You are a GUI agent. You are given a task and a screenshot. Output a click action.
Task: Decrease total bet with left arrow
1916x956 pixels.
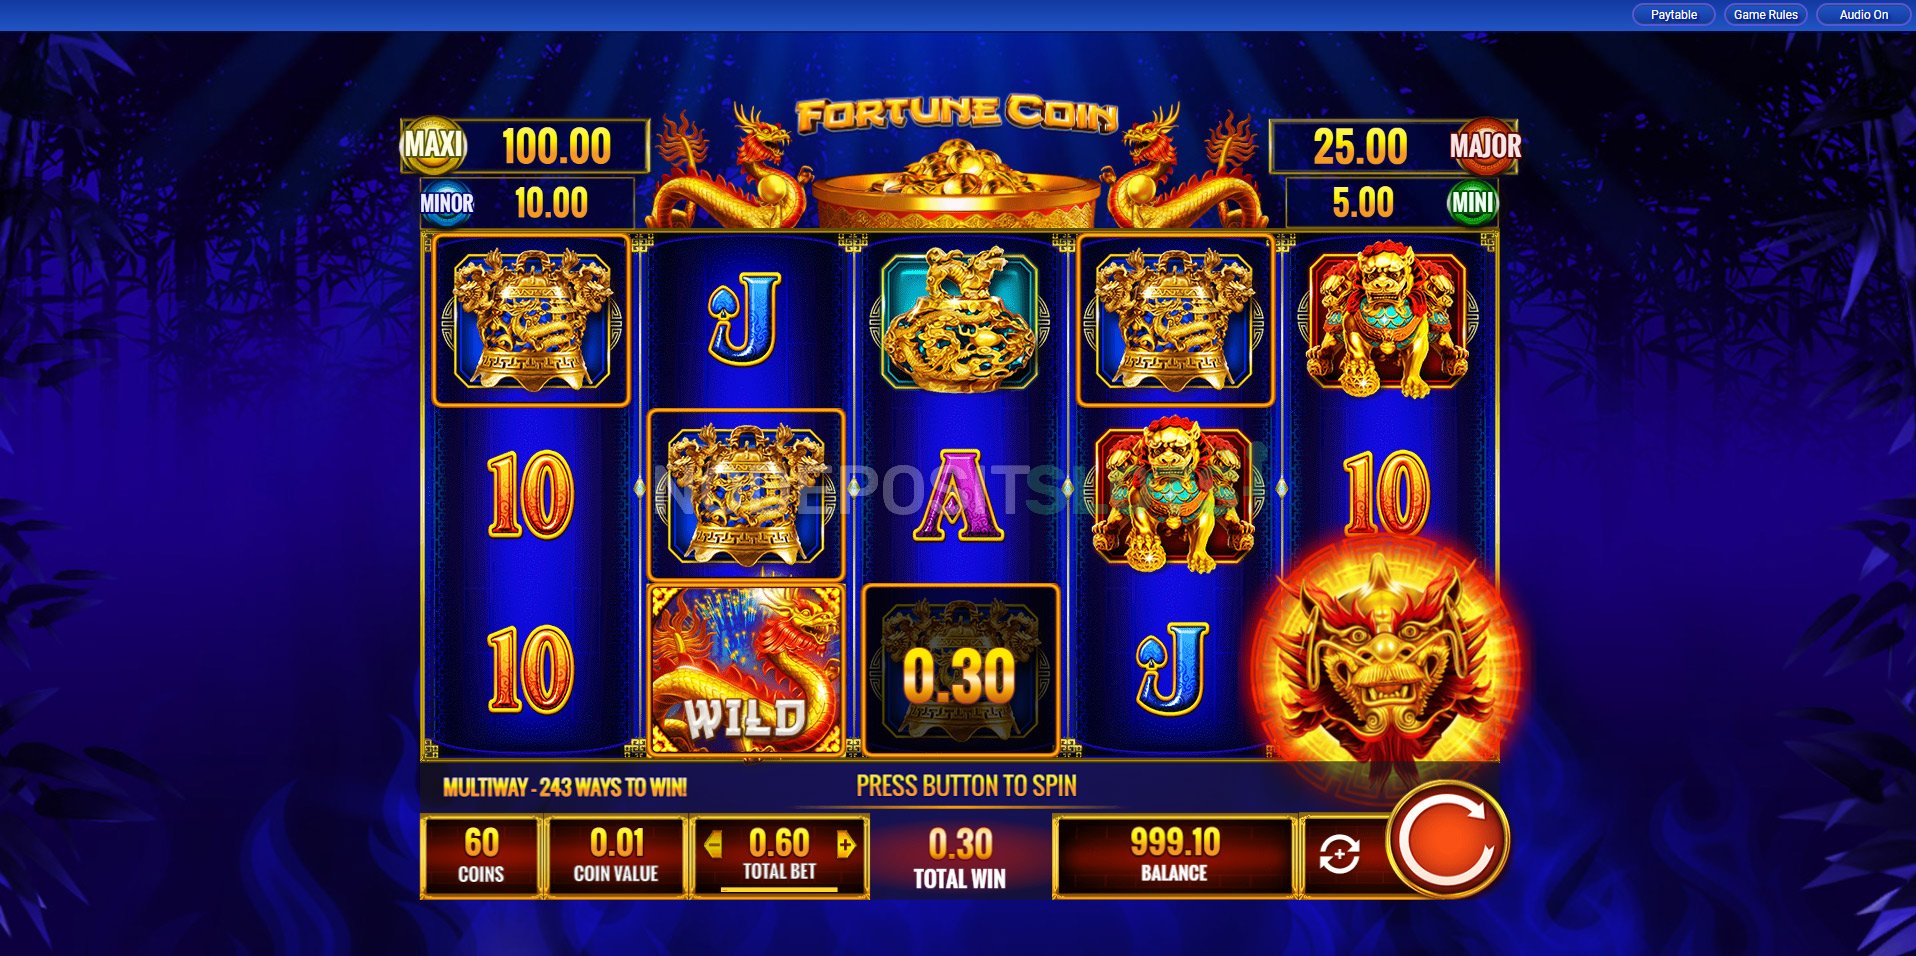point(713,845)
